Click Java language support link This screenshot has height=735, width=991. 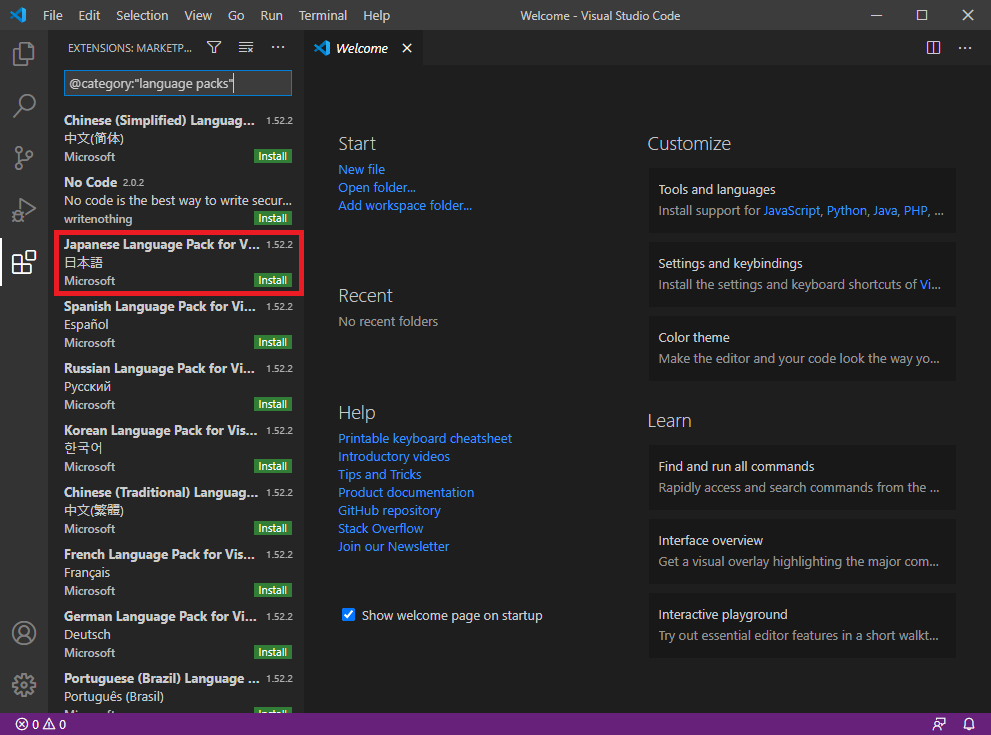tap(885, 210)
